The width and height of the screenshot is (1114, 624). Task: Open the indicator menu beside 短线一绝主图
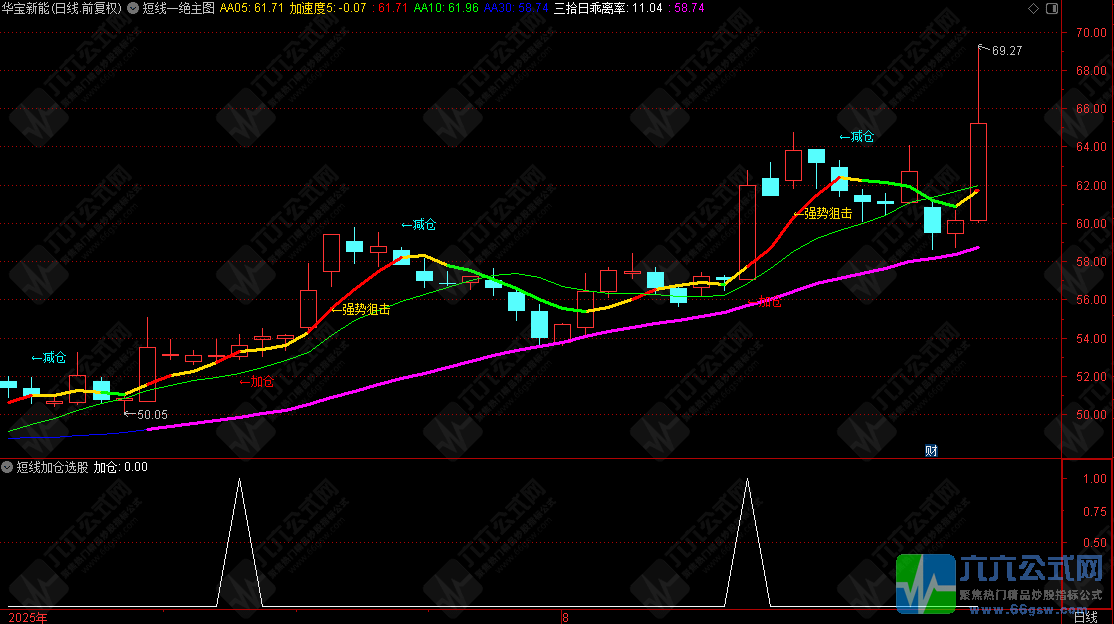tap(133, 9)
